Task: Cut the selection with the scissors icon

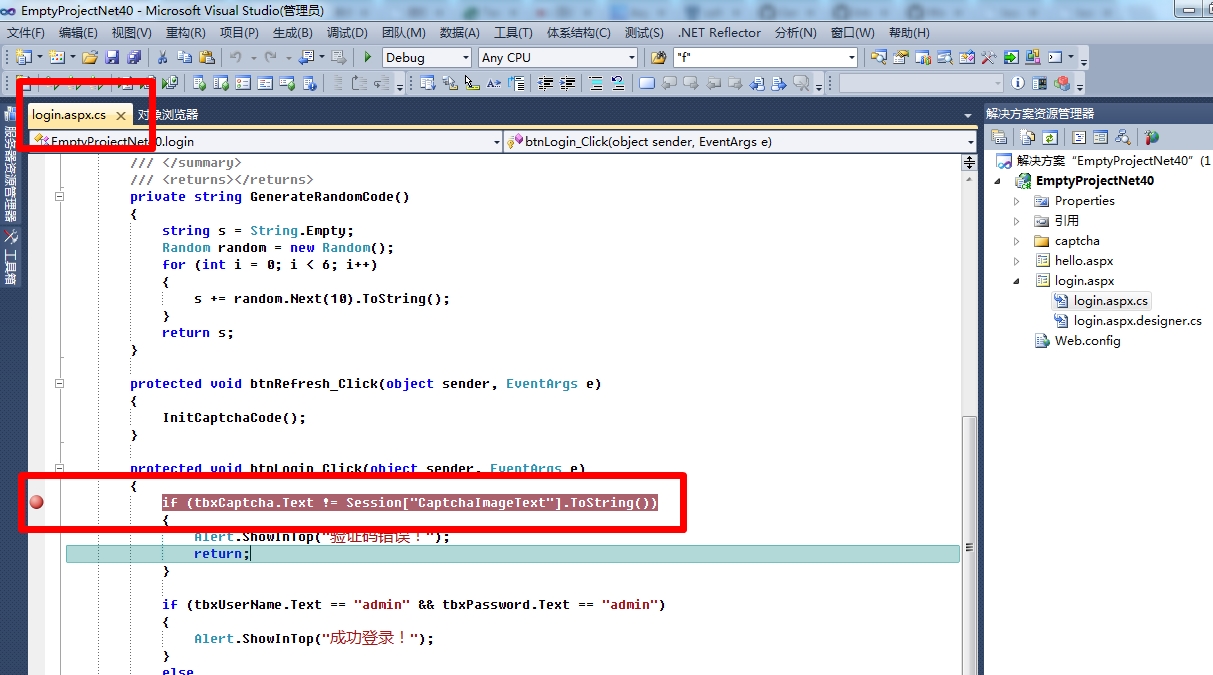Action: 162,57
